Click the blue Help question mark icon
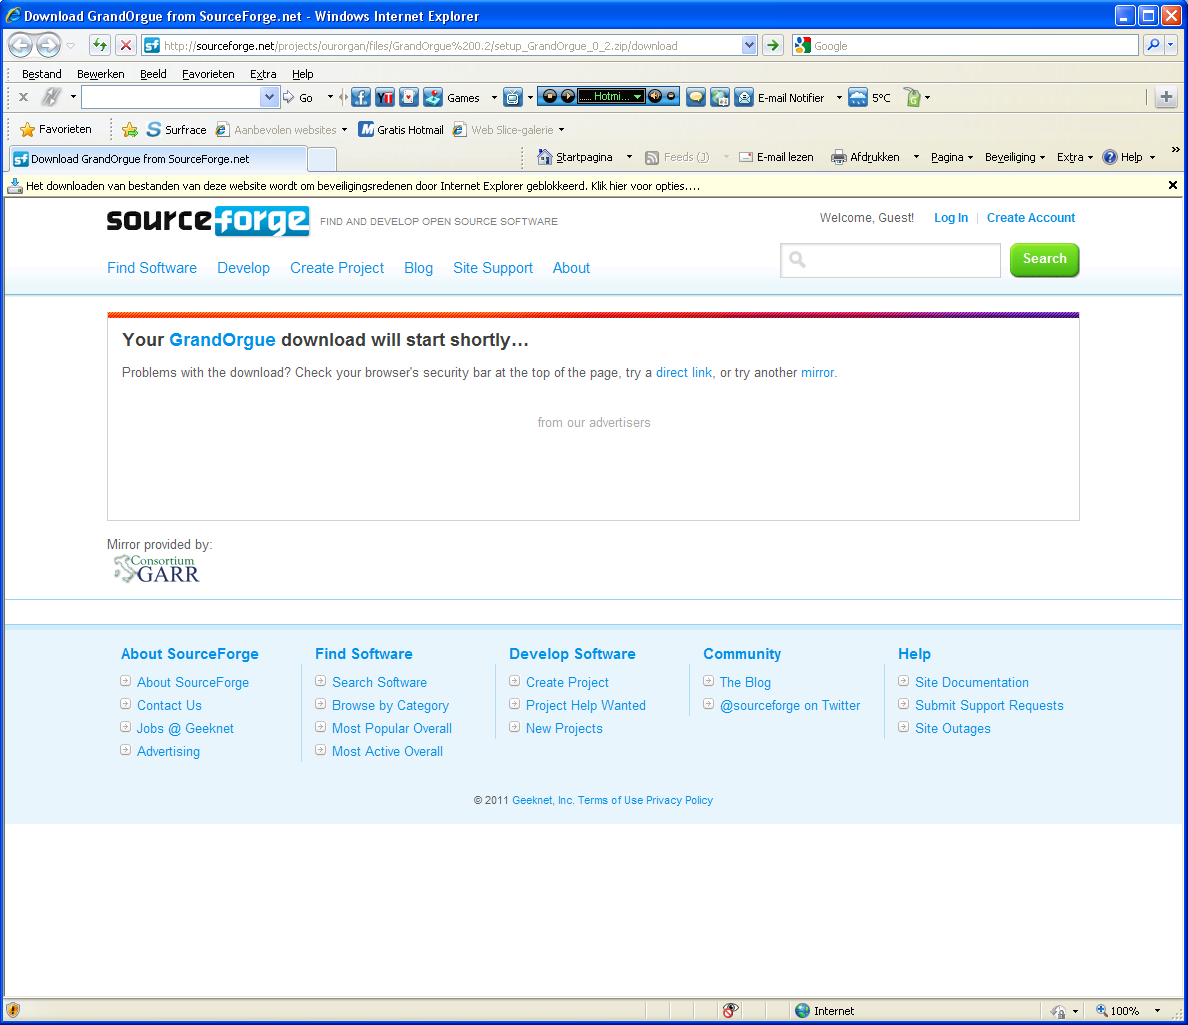Screen dimensions: 1188x1025 click(x=1109, y=157)
